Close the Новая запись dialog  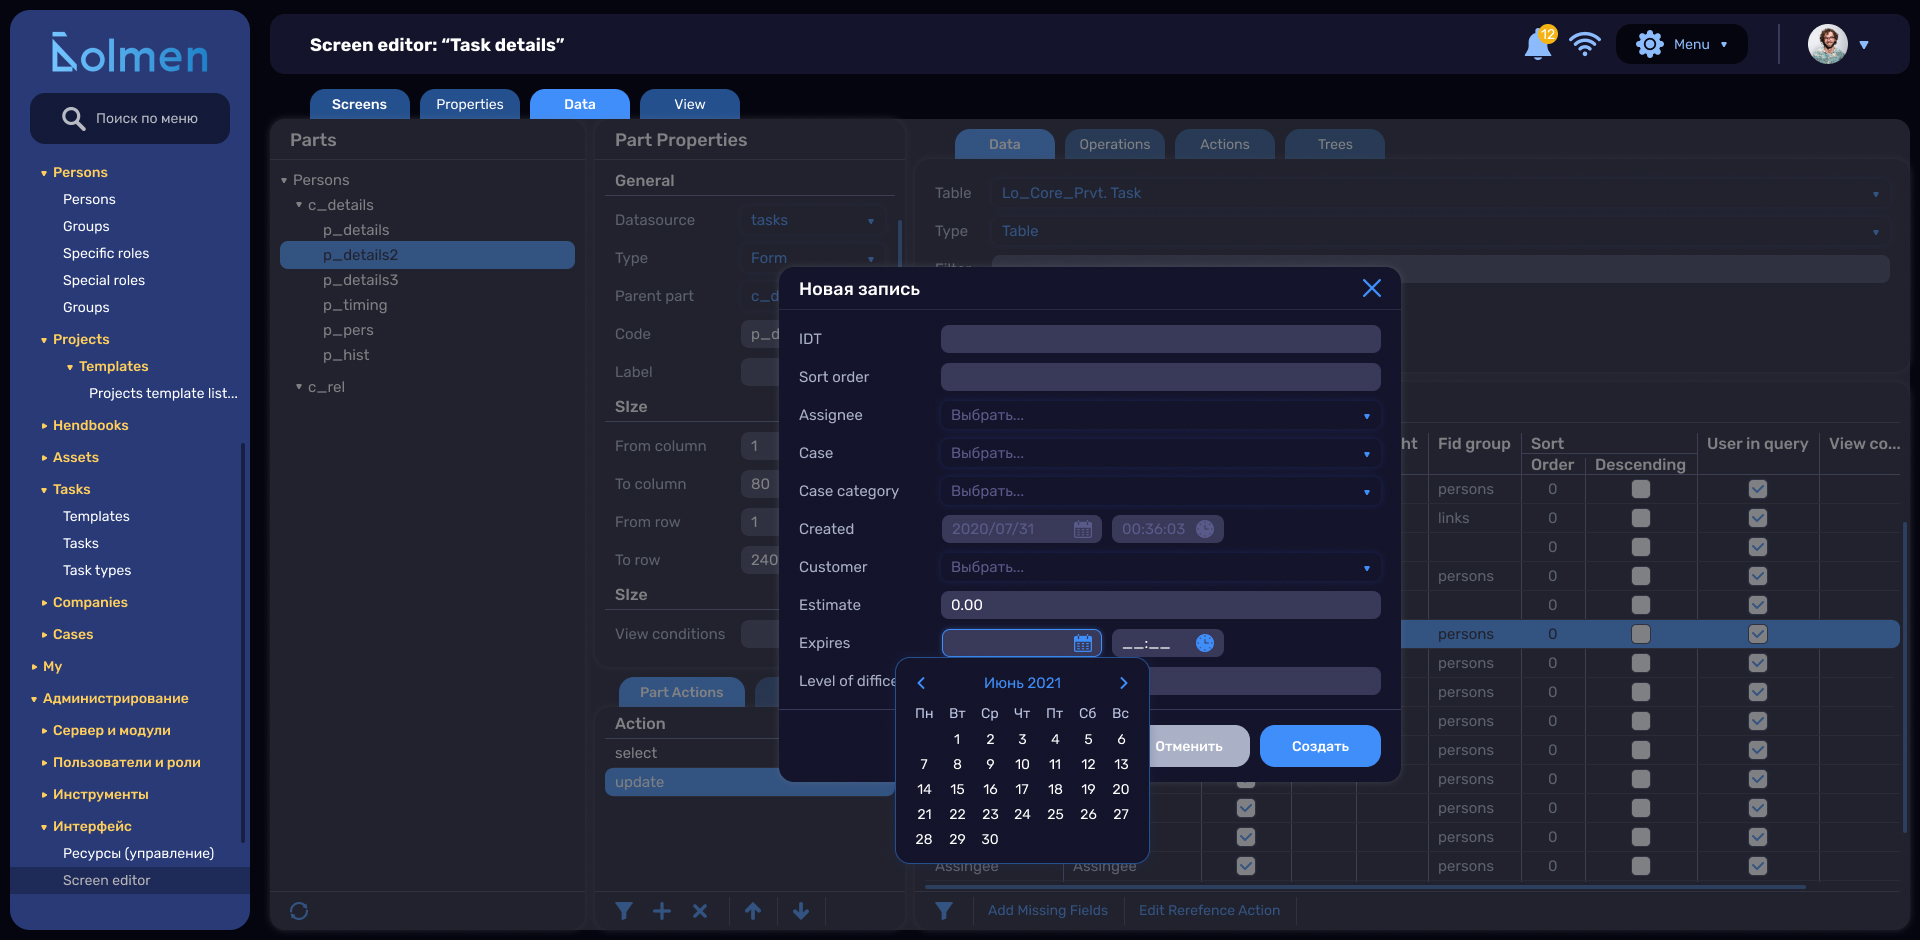1372,288
